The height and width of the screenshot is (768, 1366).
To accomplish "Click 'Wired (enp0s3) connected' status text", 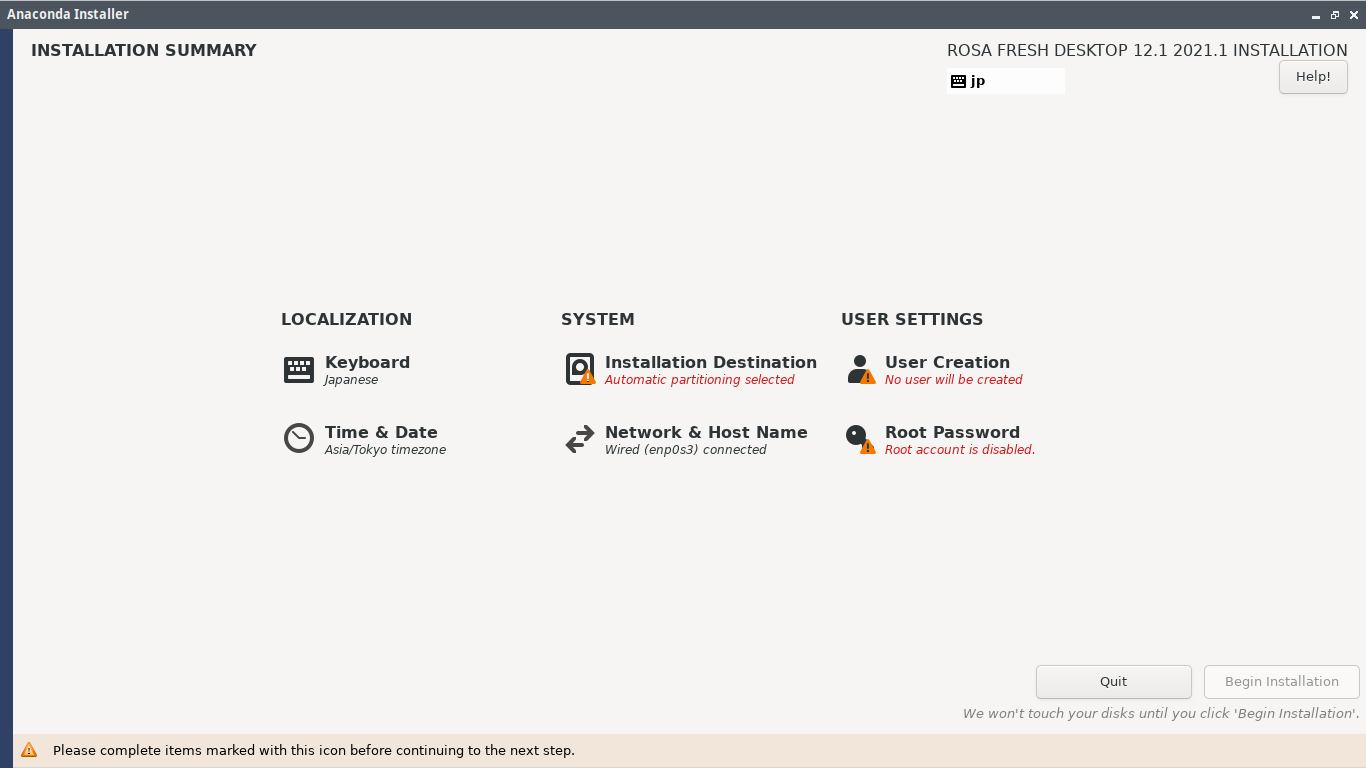I will click(685, 450).
